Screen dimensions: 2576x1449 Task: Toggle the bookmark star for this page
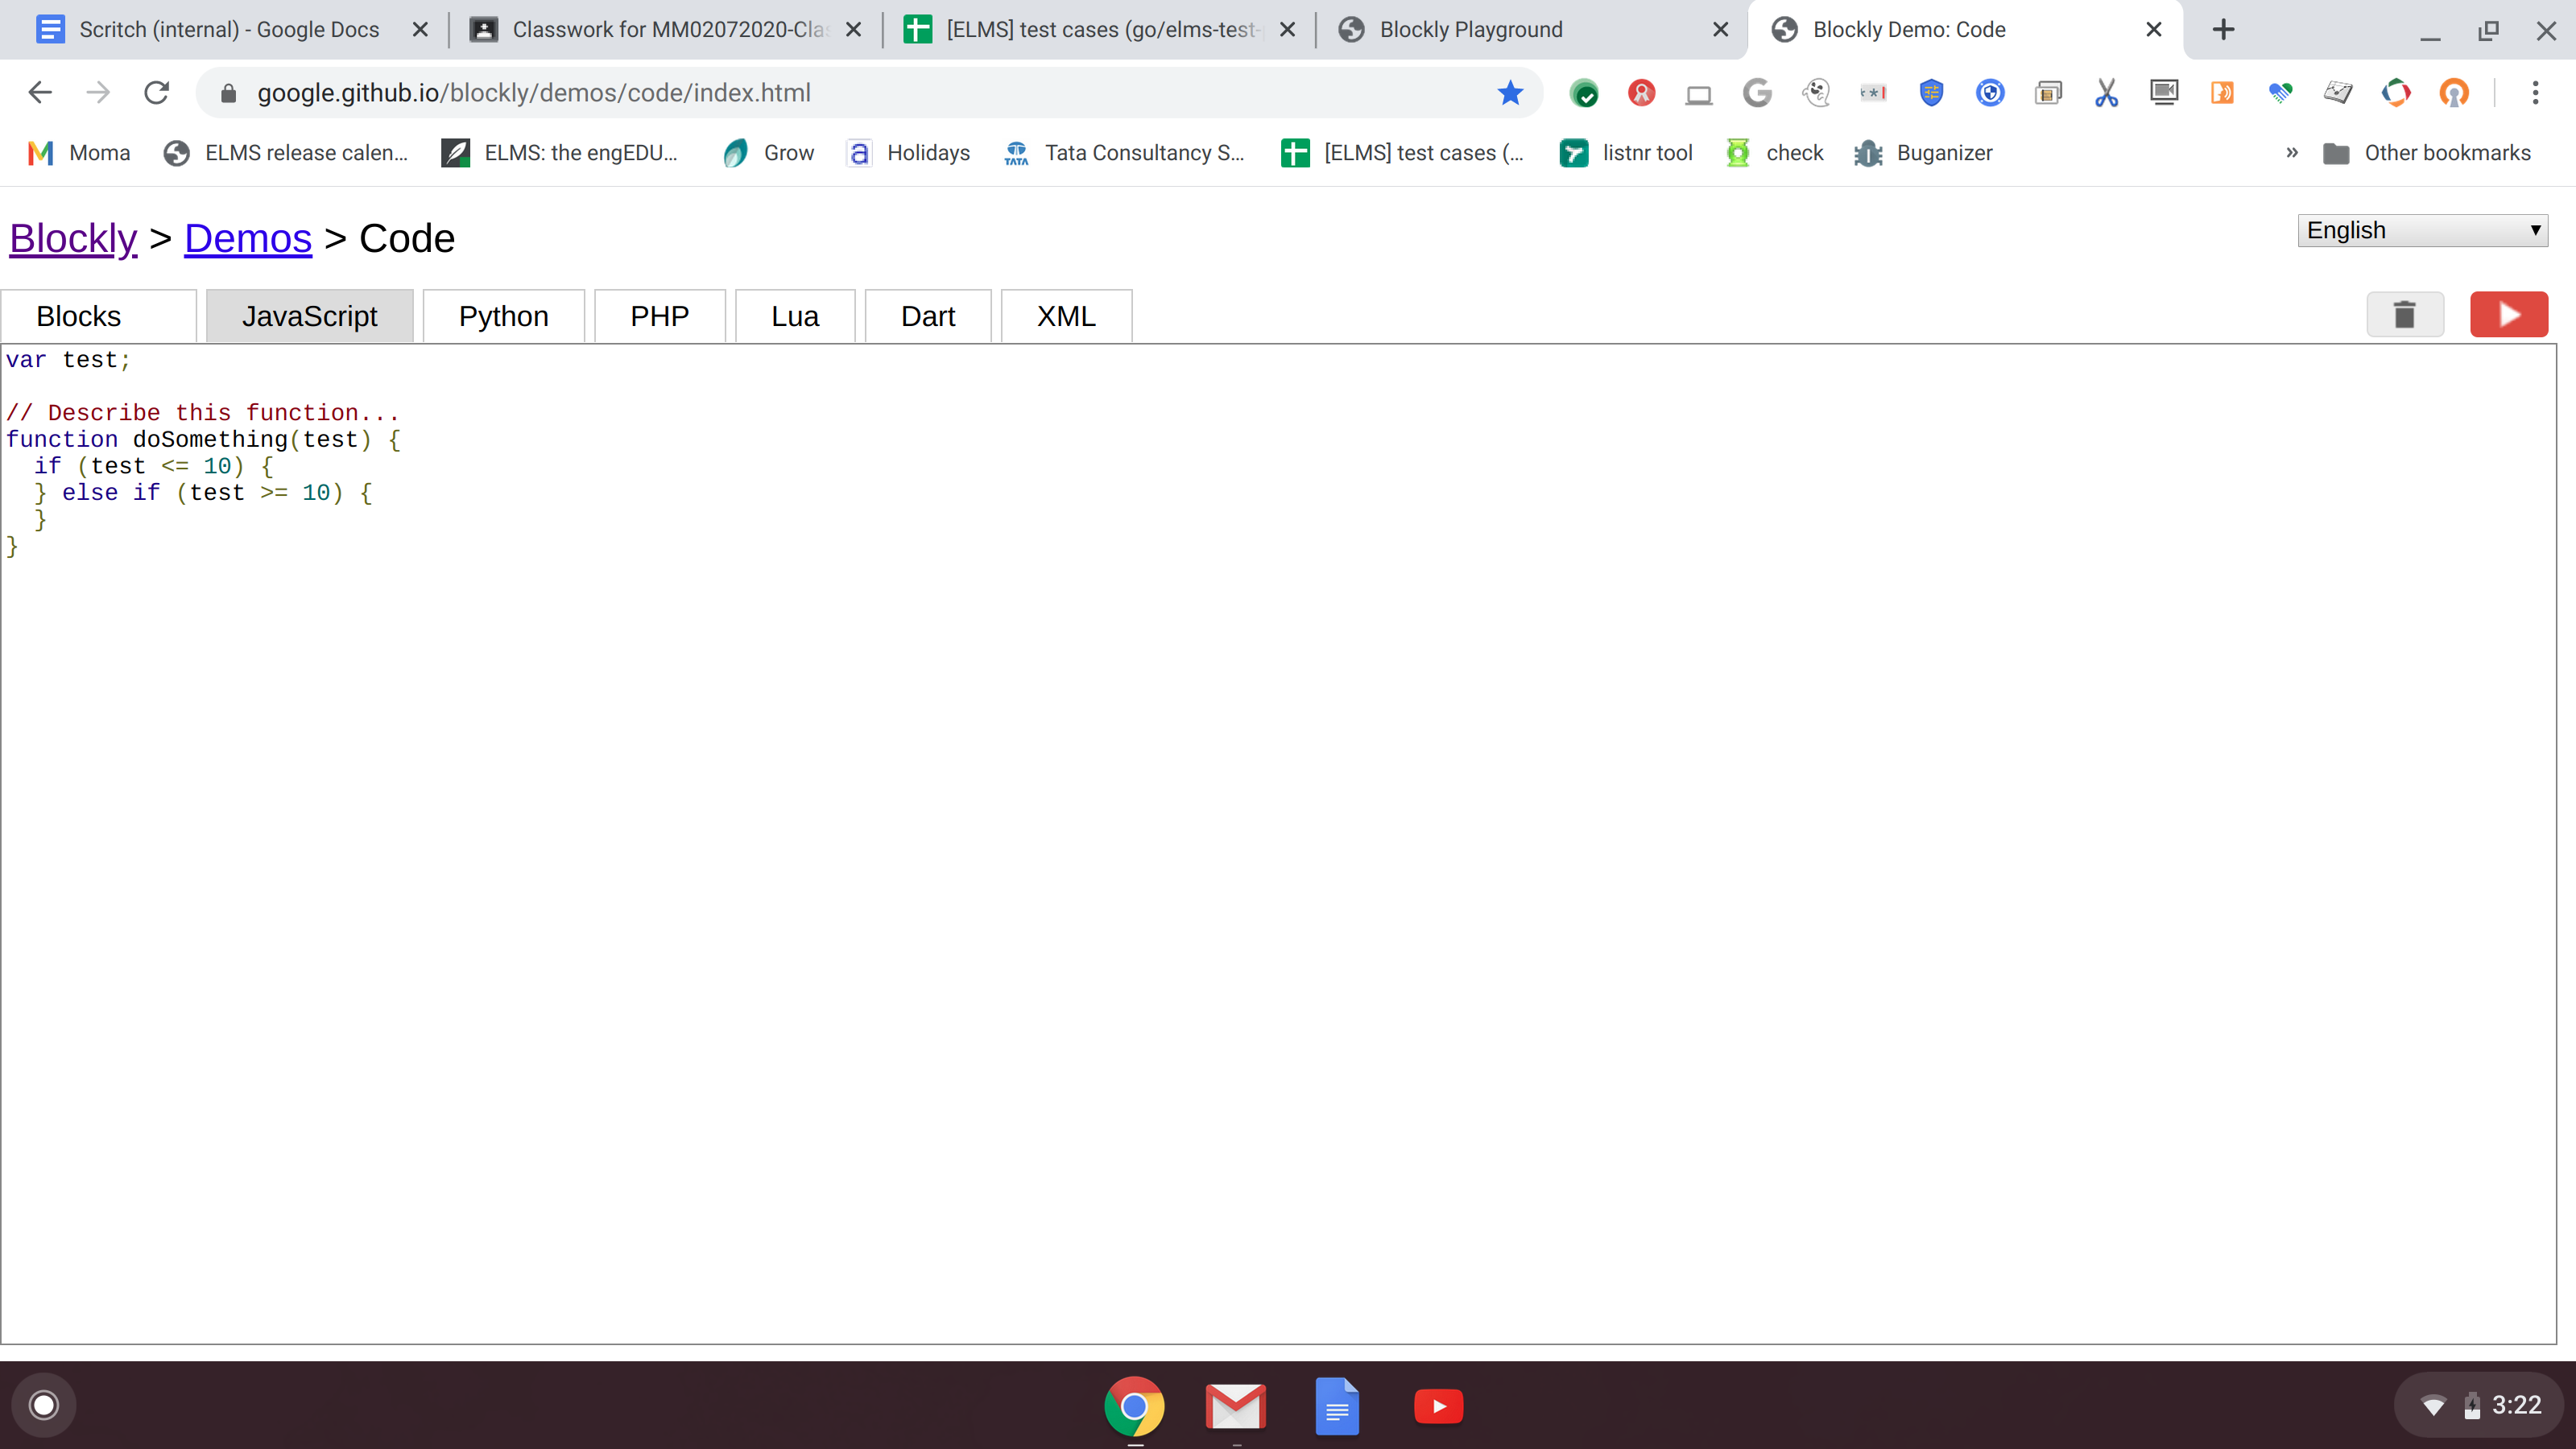(1510, 92)
